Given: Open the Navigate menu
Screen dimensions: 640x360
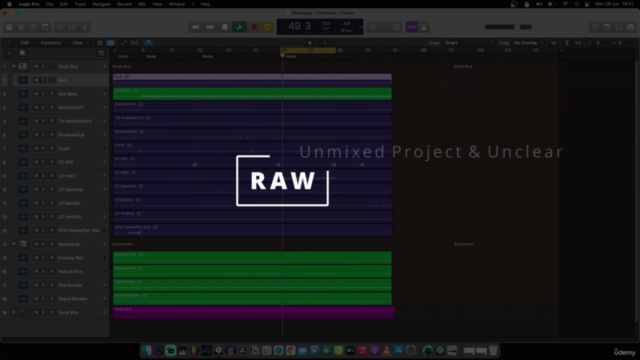Looking at the screenshot, I should pos(101,4).
